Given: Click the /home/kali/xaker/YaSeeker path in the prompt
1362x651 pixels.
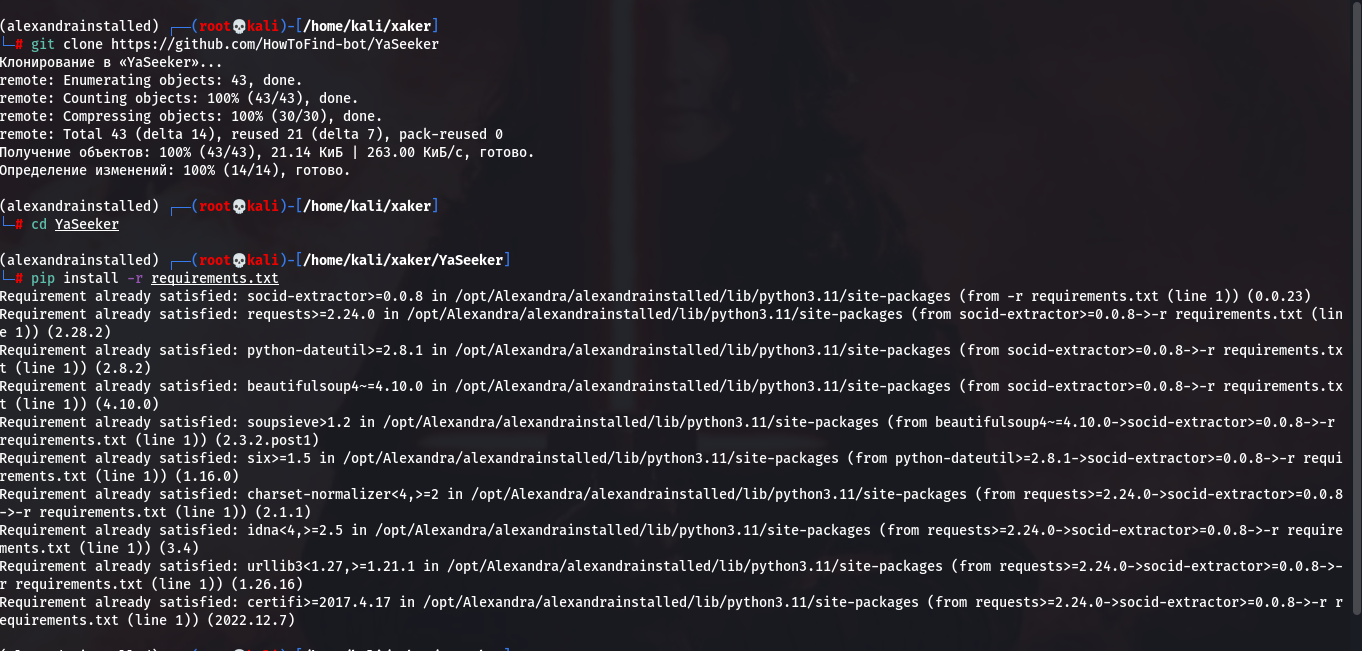Looking at the screenshot, I should (405, 260).
